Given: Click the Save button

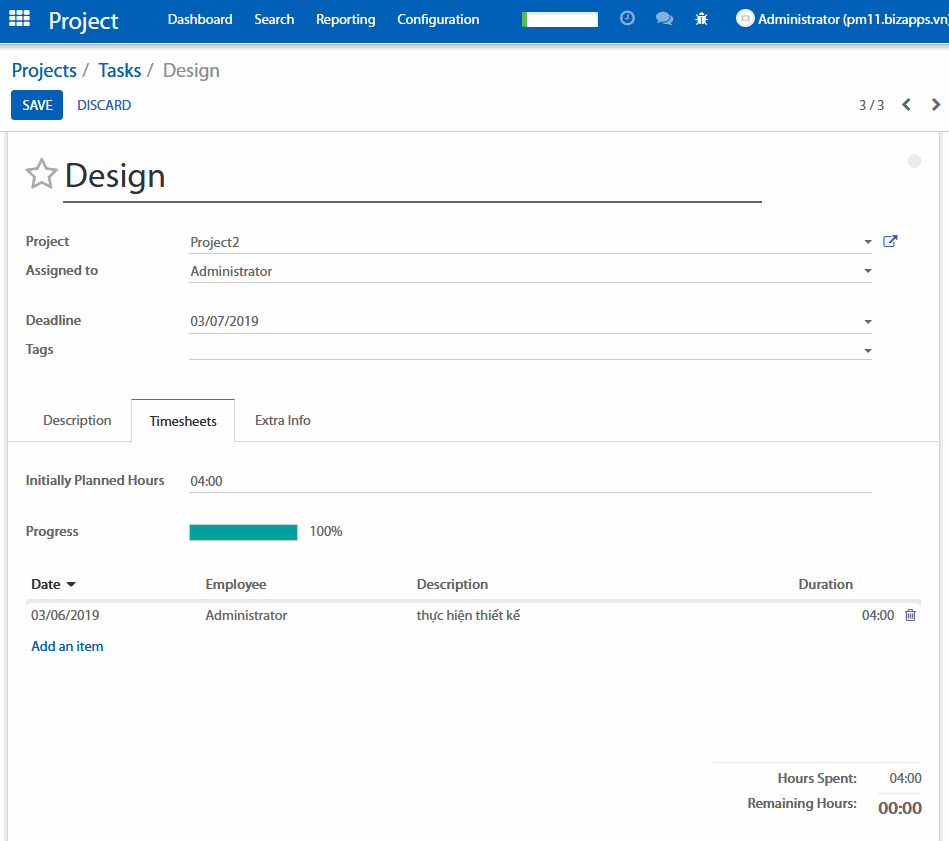Looking at the screenshot, I should click(x=37, y=105).
